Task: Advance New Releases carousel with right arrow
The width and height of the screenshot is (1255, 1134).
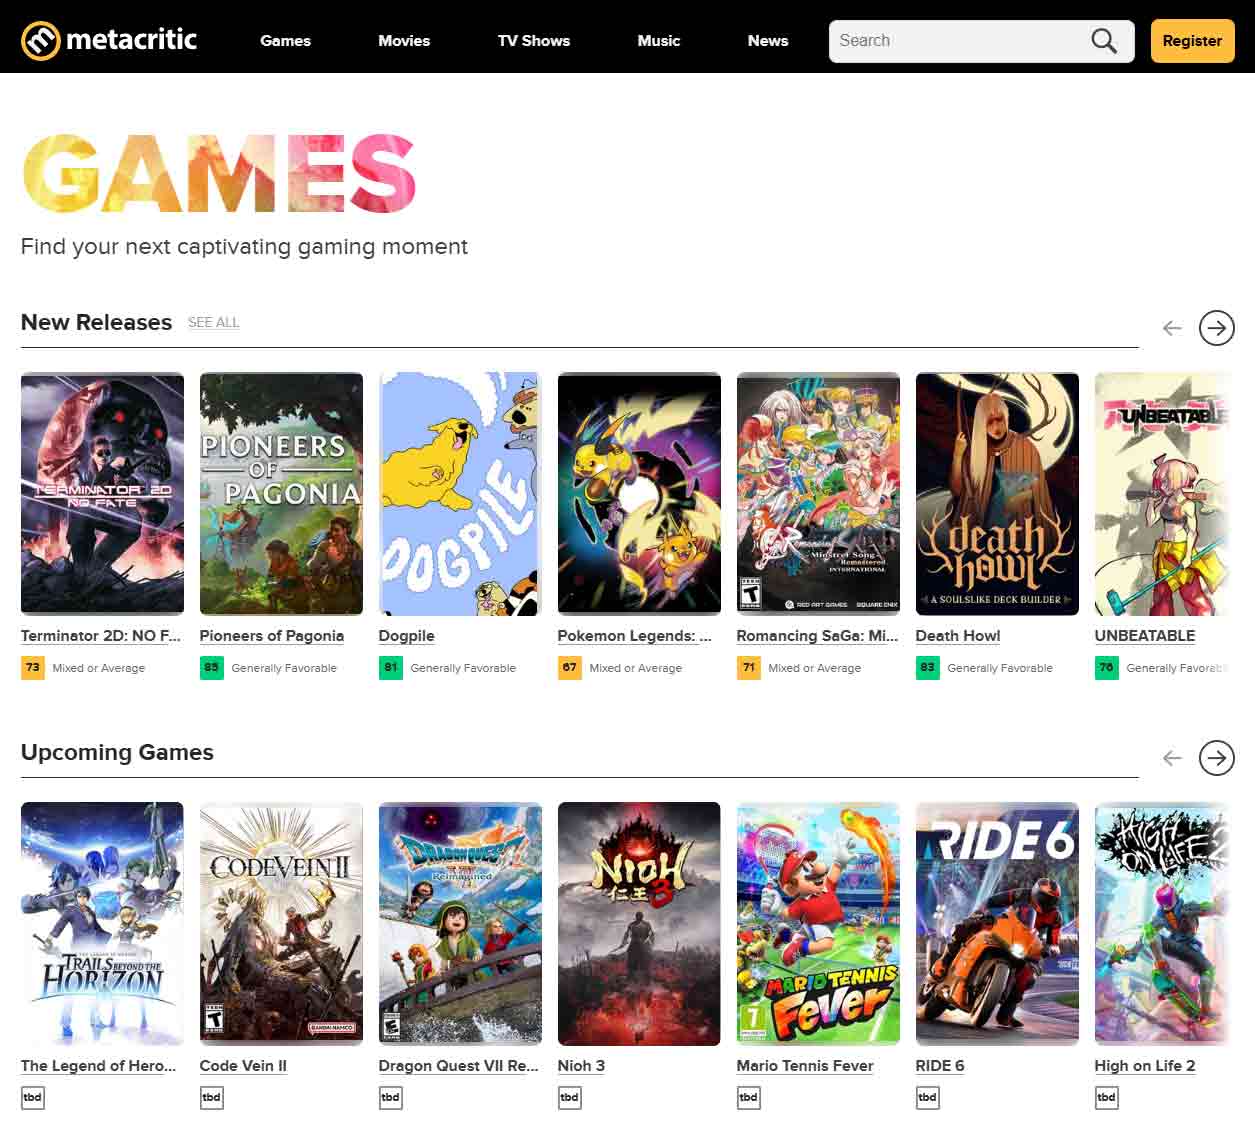Action: click(1216, 328)
